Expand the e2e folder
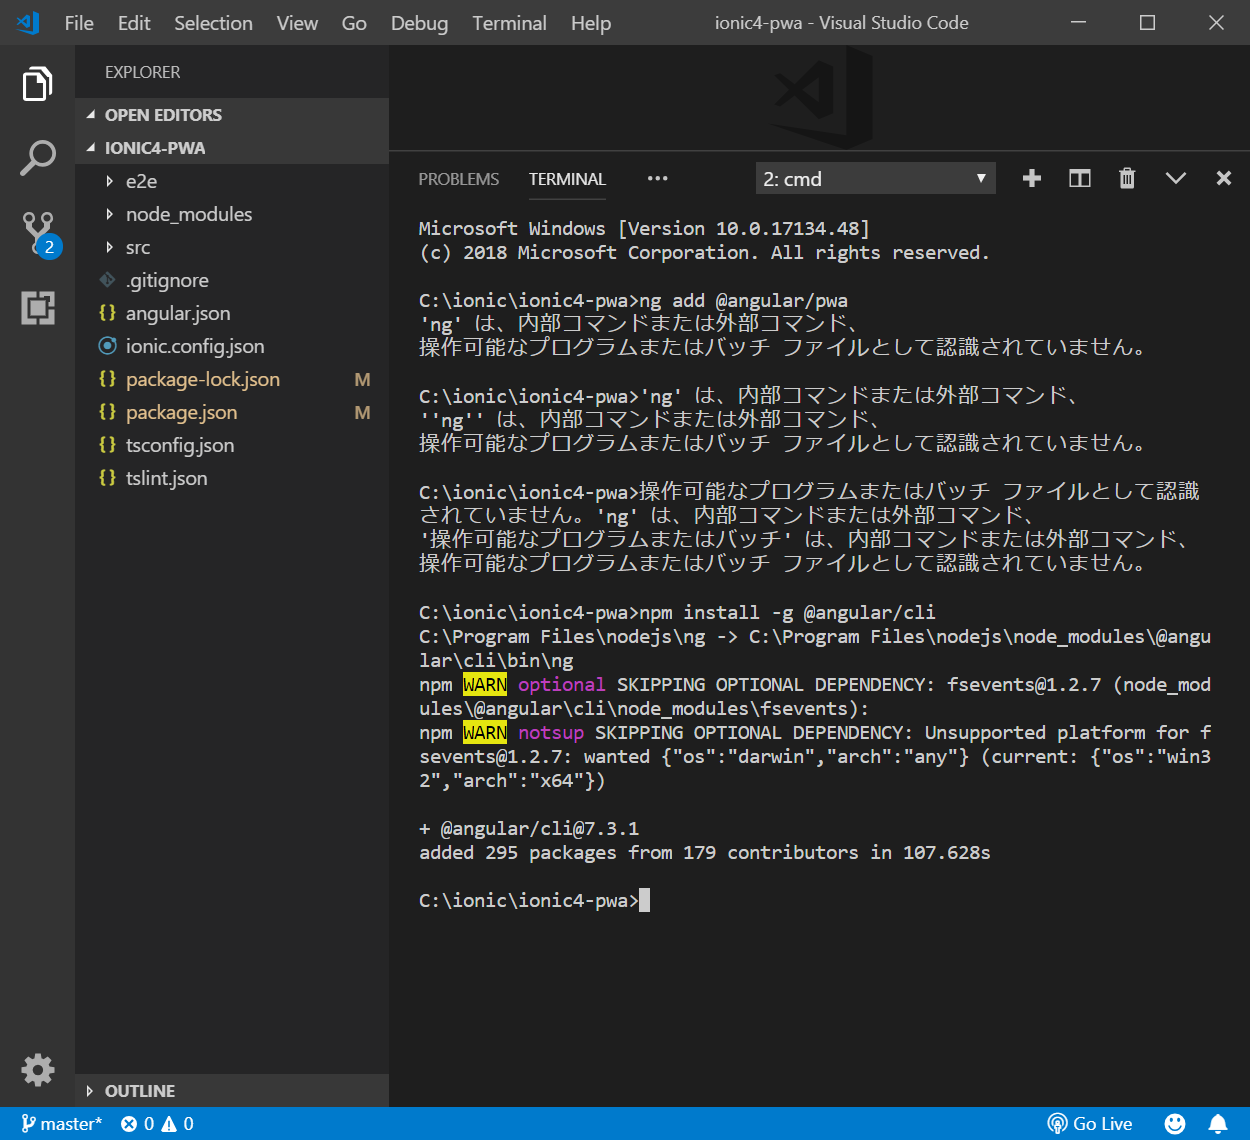This screenshot has height=1140, width=1250. point(232,181)
